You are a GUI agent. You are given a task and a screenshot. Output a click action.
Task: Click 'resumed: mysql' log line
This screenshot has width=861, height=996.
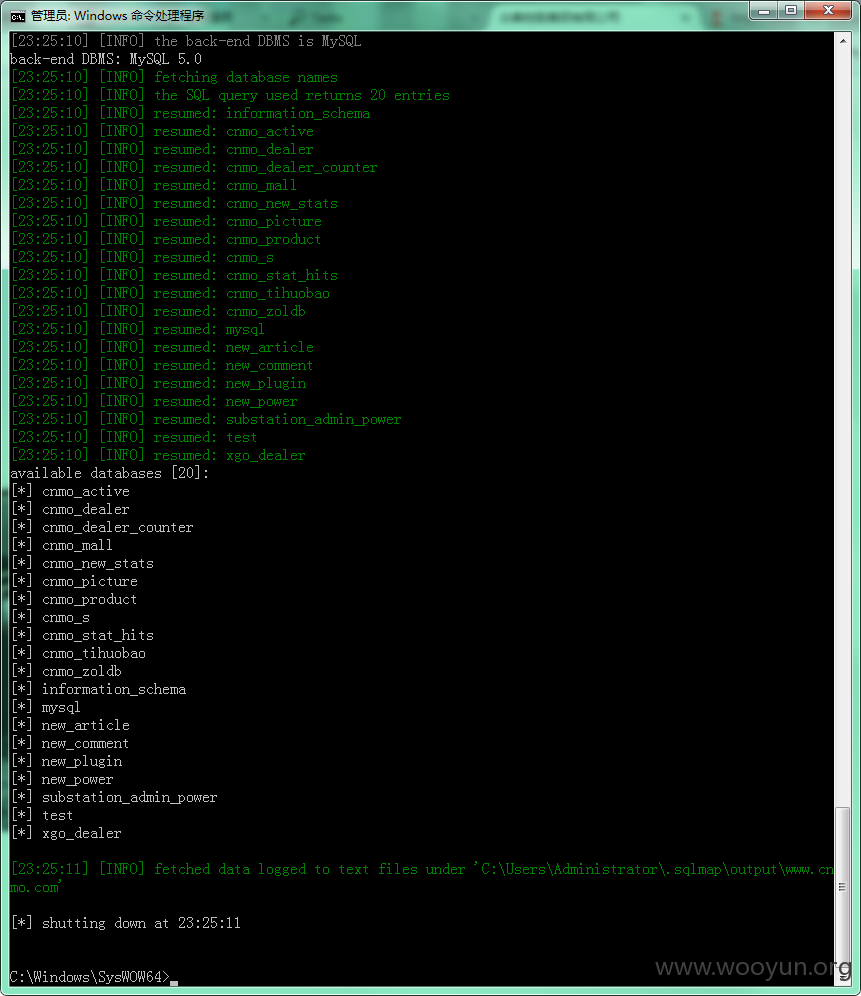(138, 329)
